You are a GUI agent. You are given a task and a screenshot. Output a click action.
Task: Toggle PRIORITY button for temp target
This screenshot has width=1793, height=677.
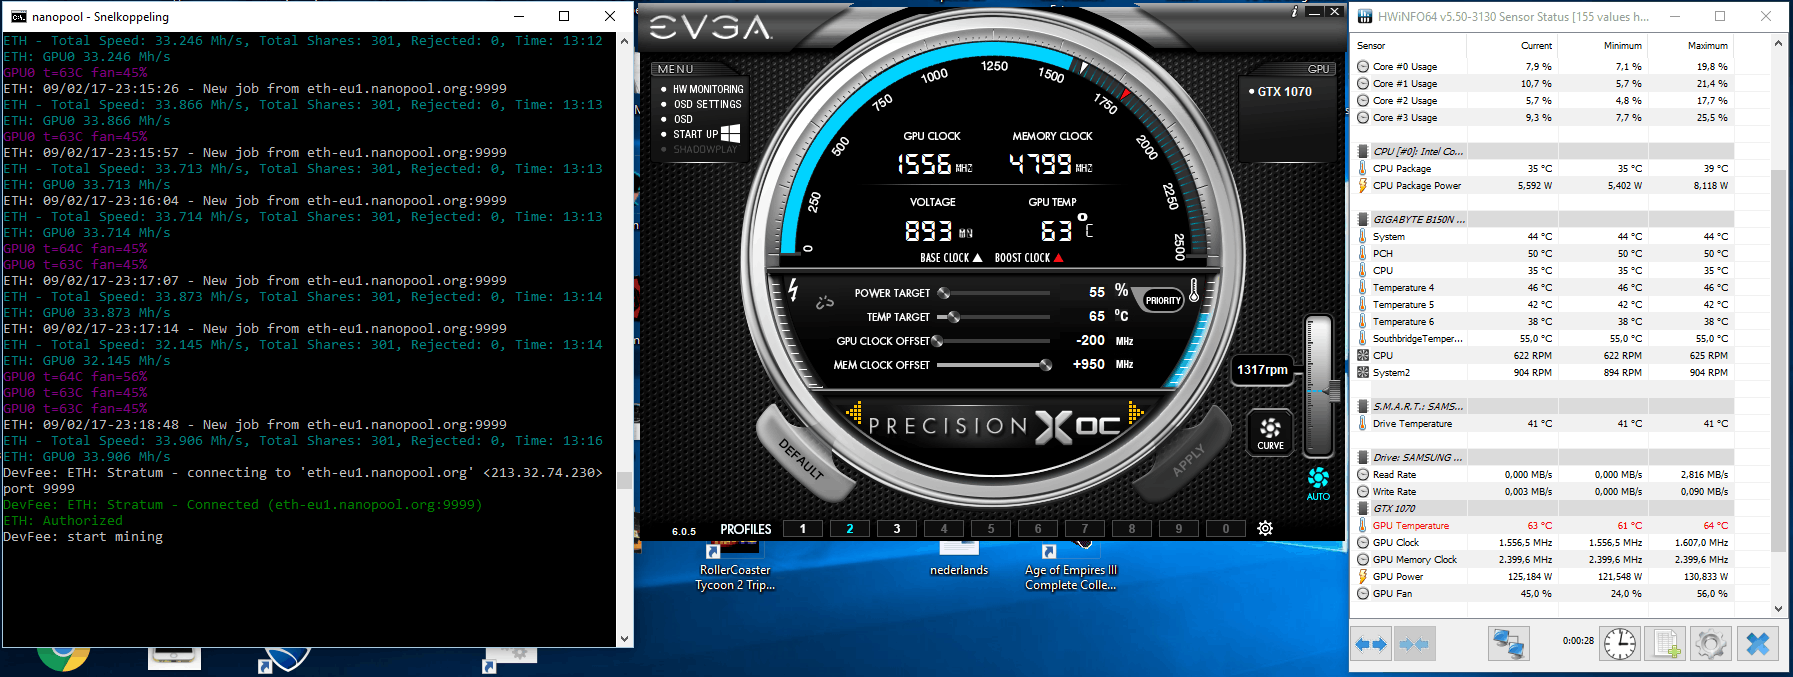[1163, 300]
